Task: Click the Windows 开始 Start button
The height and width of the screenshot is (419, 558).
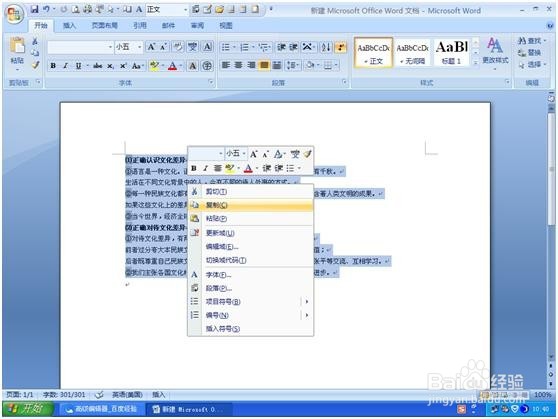Action: (x=28, y=409)
